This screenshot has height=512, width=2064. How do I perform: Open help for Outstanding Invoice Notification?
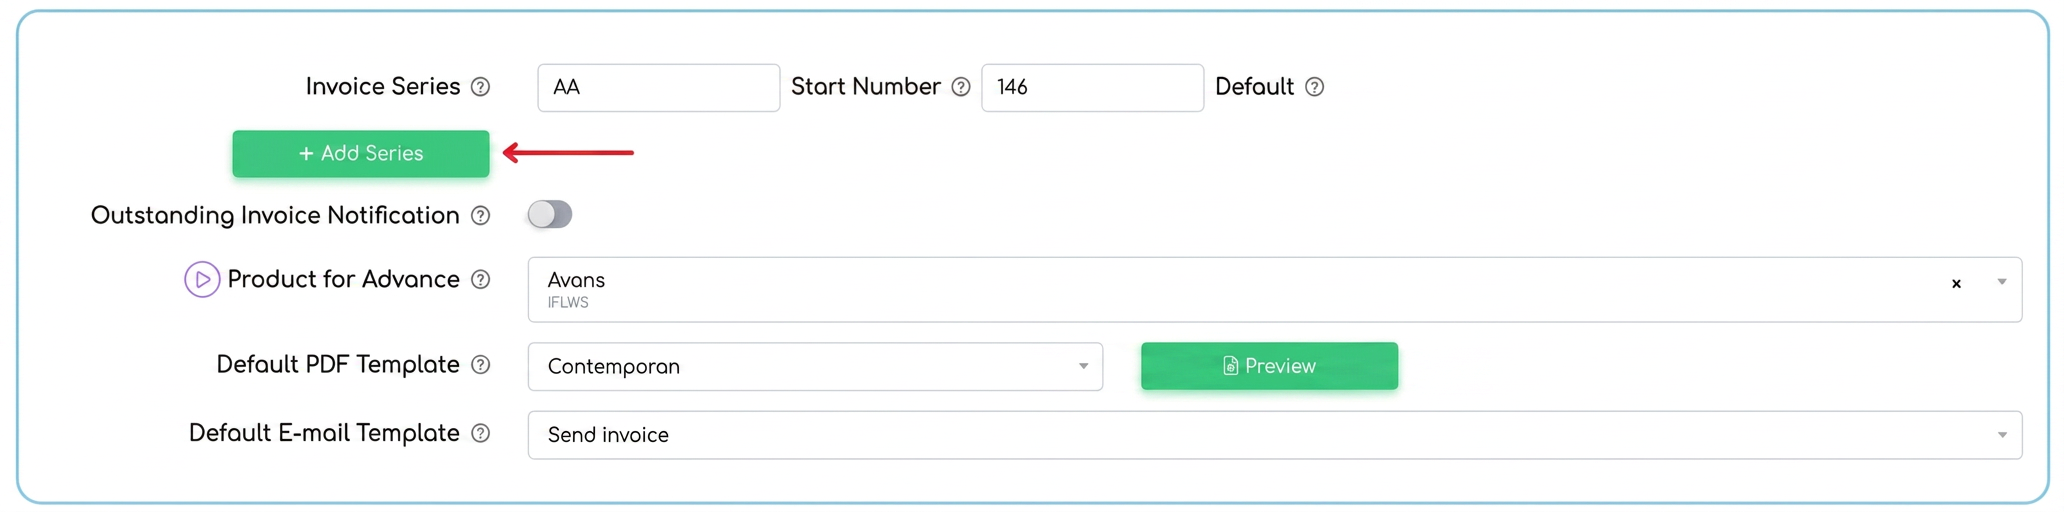(x=480, y=216)
